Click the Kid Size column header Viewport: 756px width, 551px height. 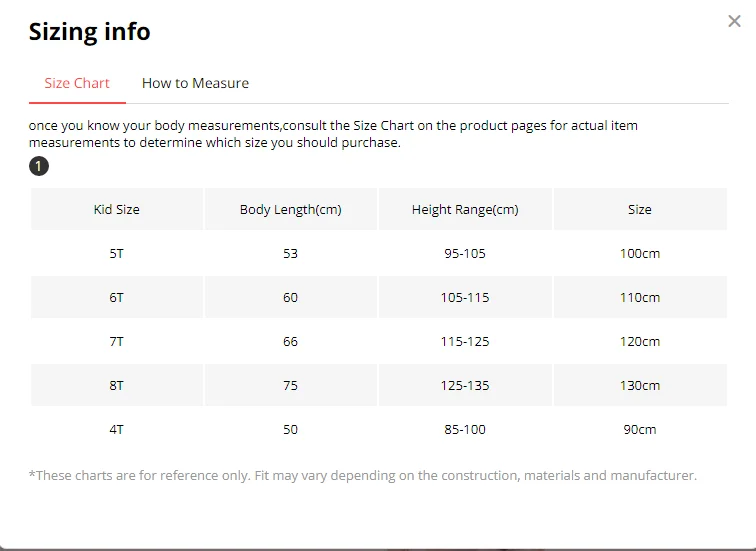(x=117, y=209)
